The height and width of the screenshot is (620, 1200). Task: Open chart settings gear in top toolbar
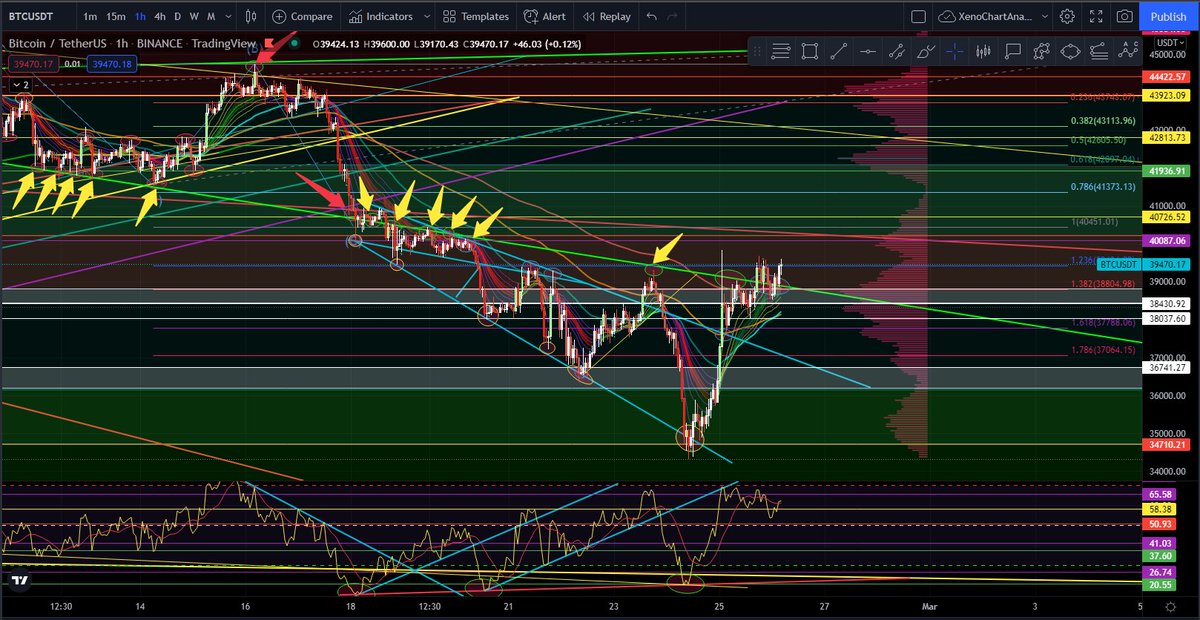tap(1067, 16)
